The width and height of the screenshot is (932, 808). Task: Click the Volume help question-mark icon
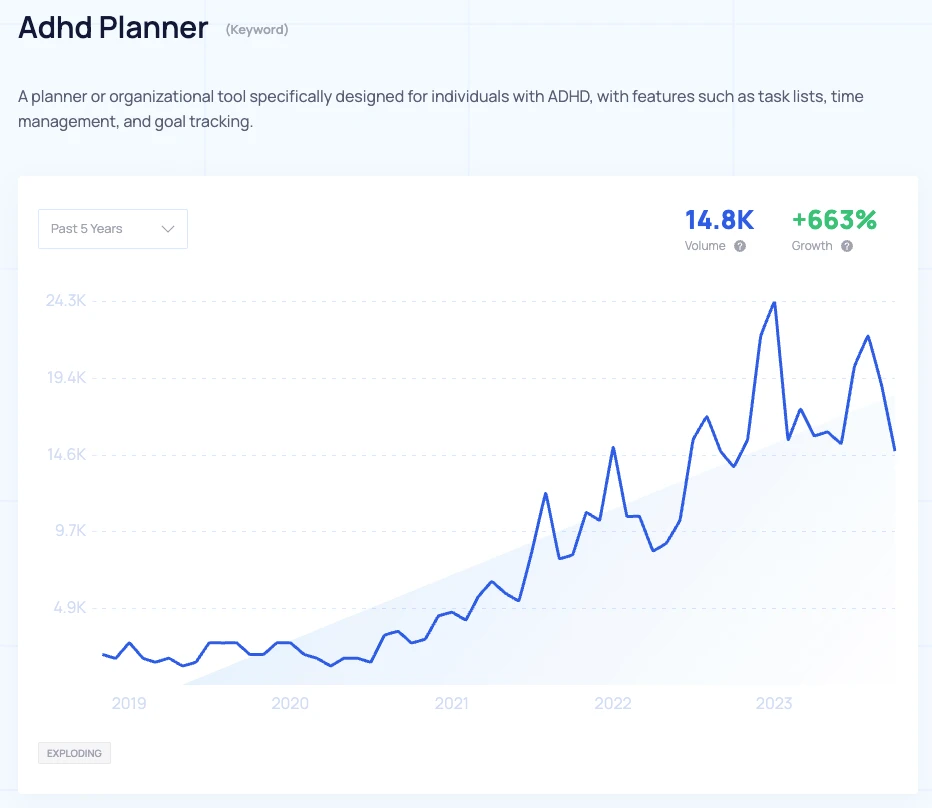(x=740, y=246)
